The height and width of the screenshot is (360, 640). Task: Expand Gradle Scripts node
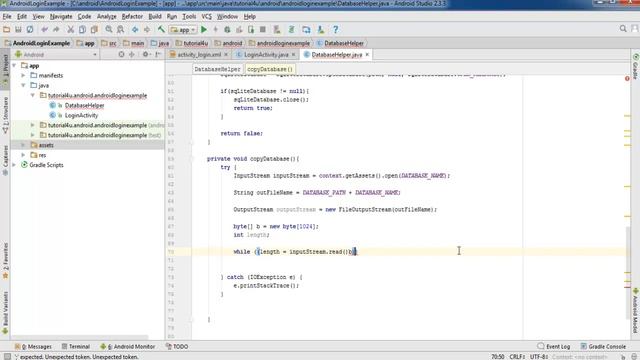[14, 165]
